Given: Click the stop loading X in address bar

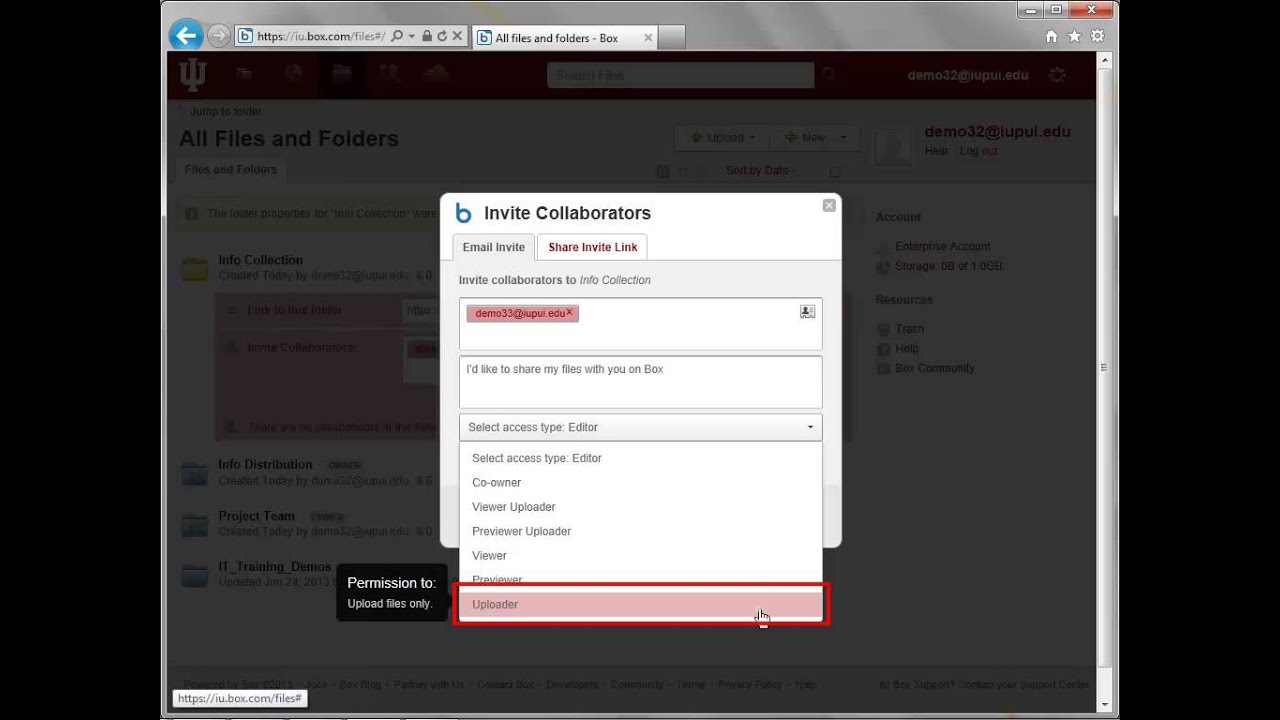Looking at the screenshot, I should pyautogui.click(x=457, y=36).
